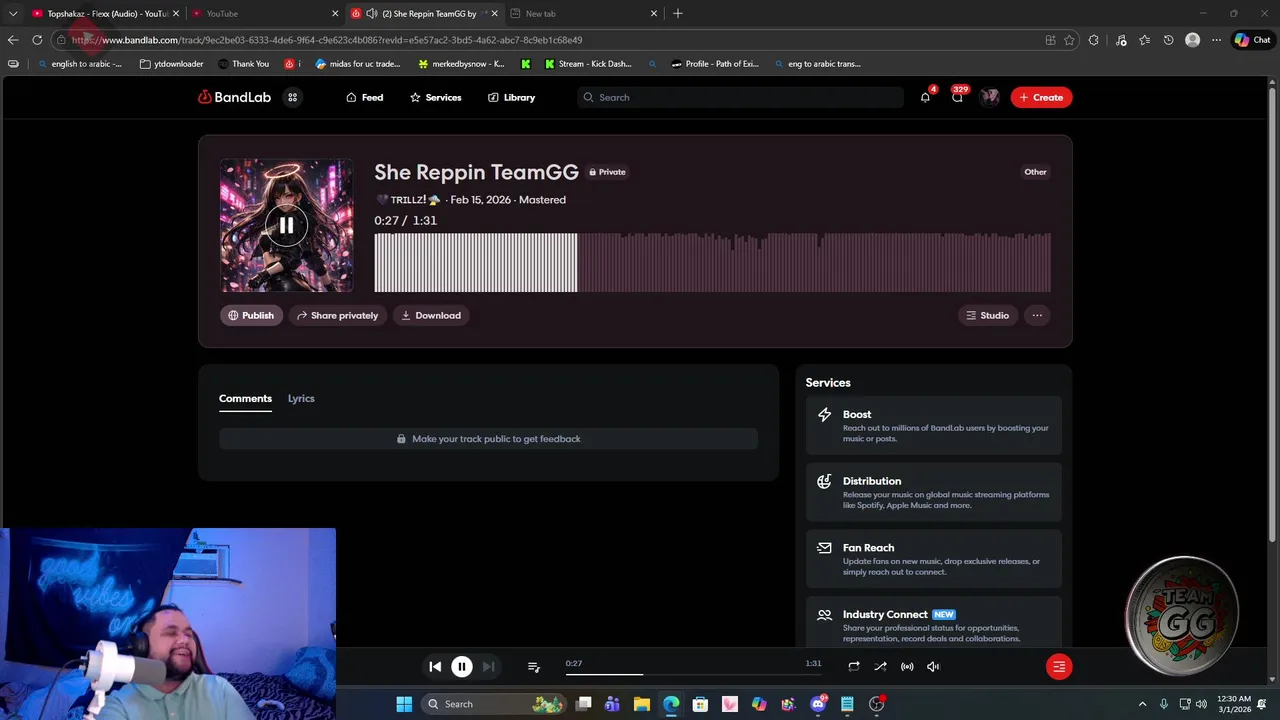
Task: Mute the player volume
Action: point(933,667)
